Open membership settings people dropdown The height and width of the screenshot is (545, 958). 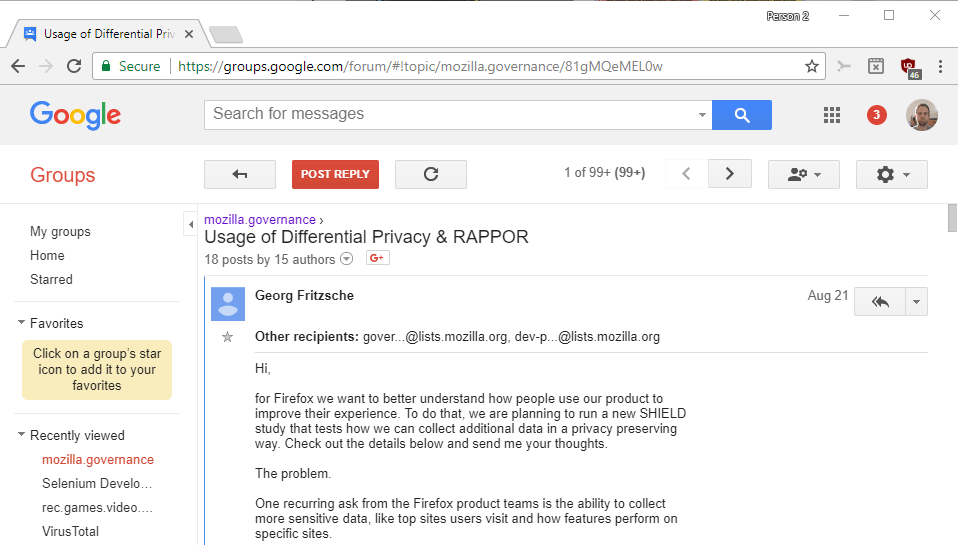[803, 175]
